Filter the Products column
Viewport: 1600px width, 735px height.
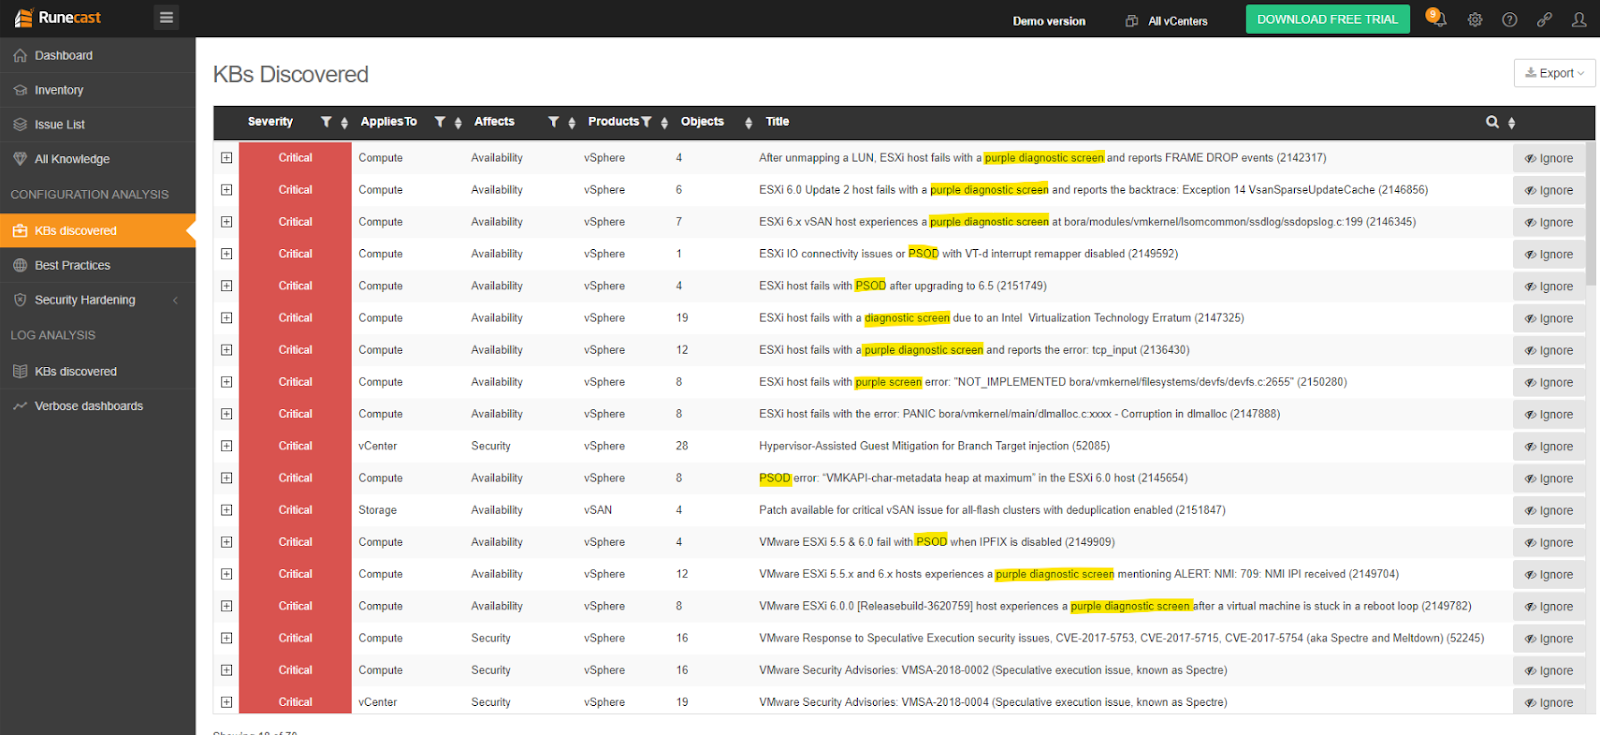[x=646, y=122]
